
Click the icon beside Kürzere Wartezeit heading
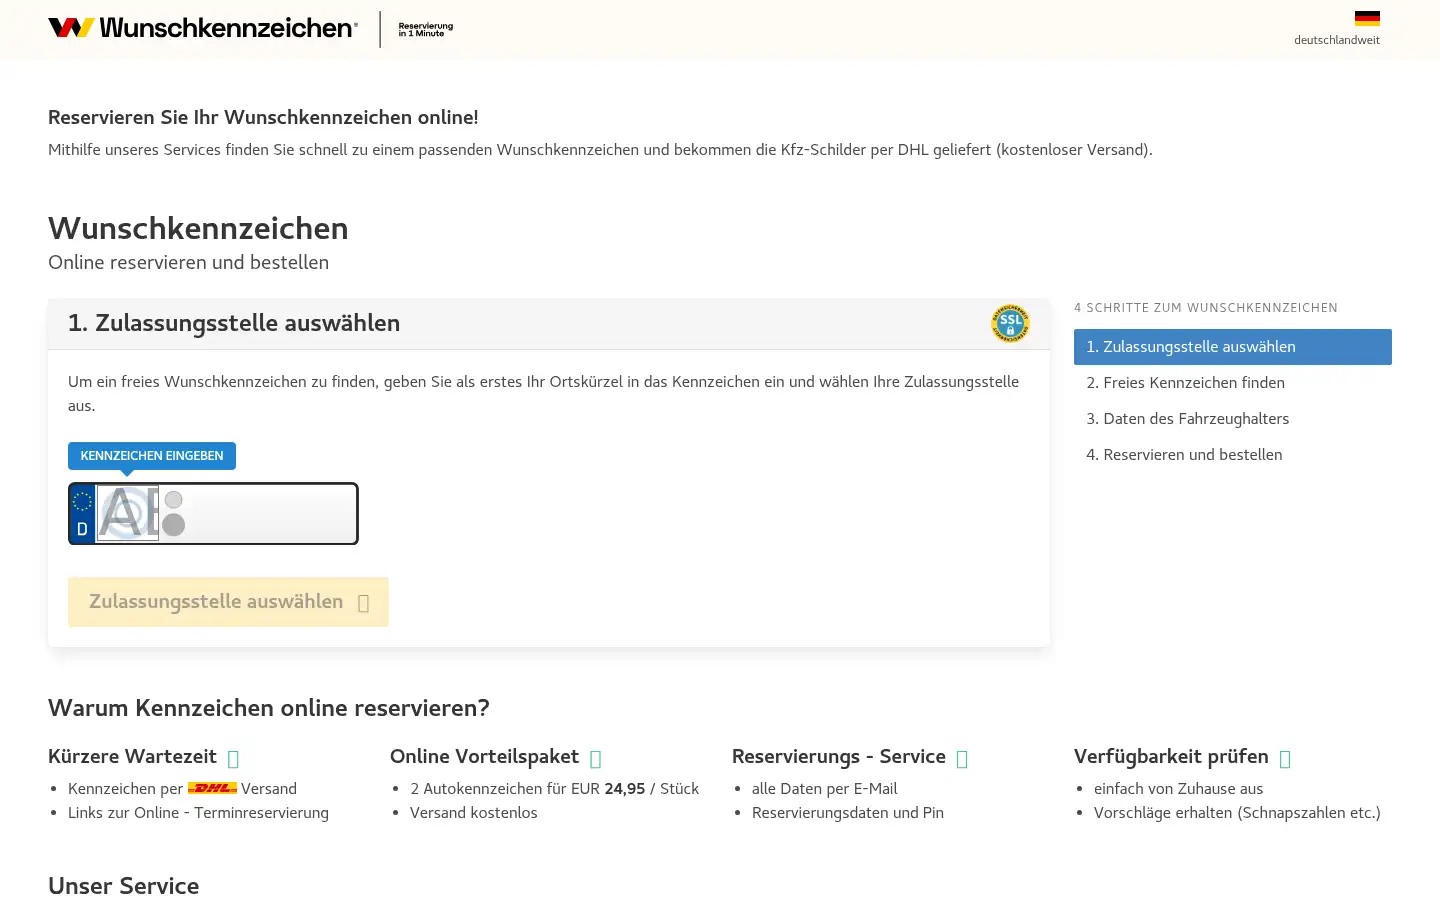[233, 759]
